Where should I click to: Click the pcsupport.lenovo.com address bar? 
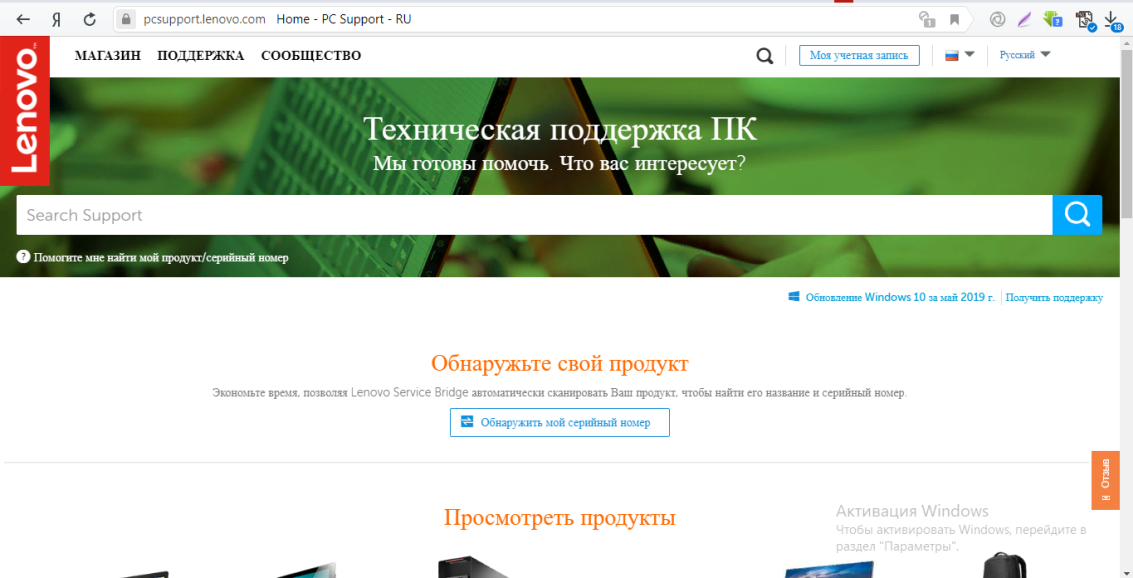[204, 20]
